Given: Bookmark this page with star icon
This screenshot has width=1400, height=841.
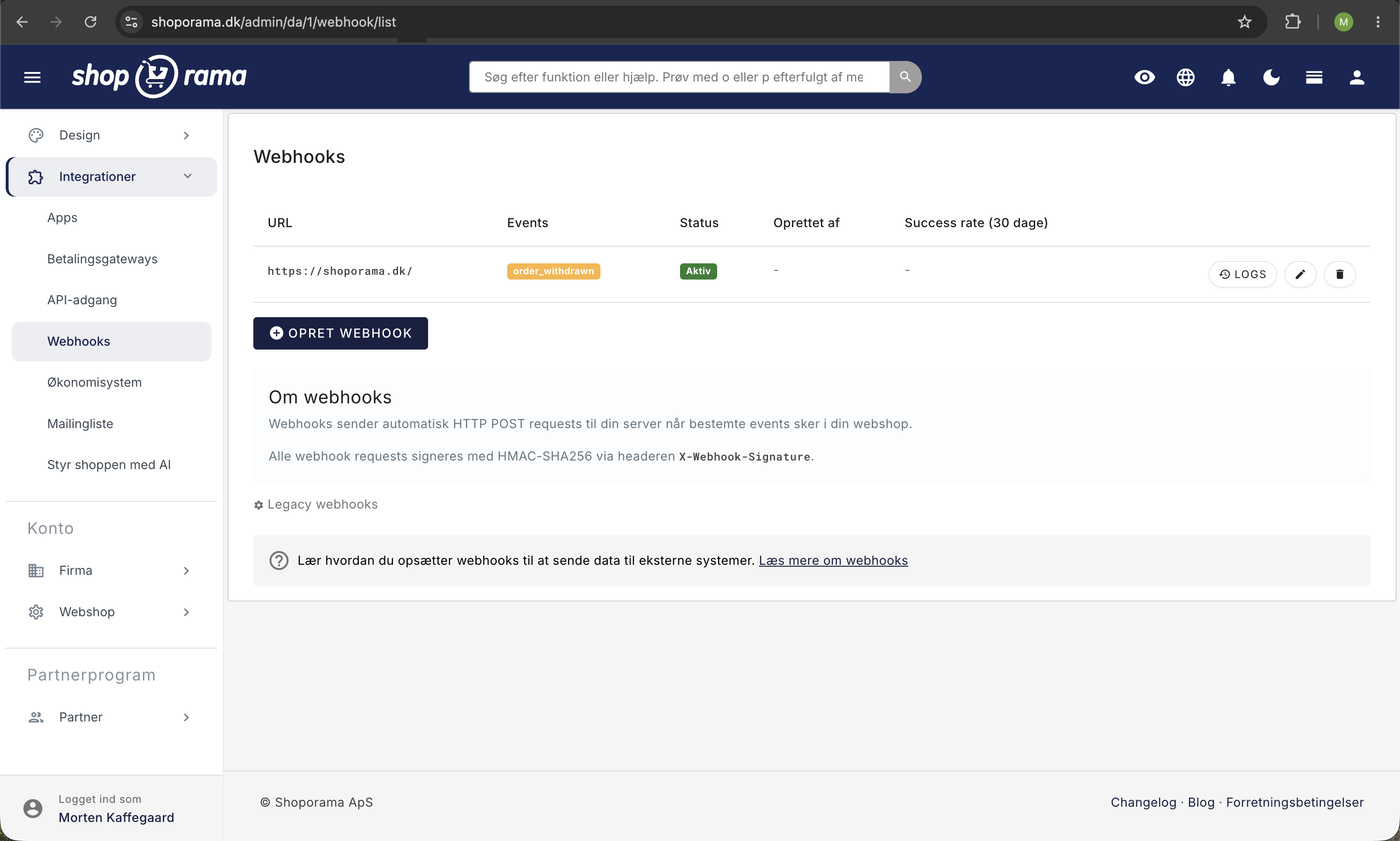Looking at the screenshot, I should click(1245, 21).
